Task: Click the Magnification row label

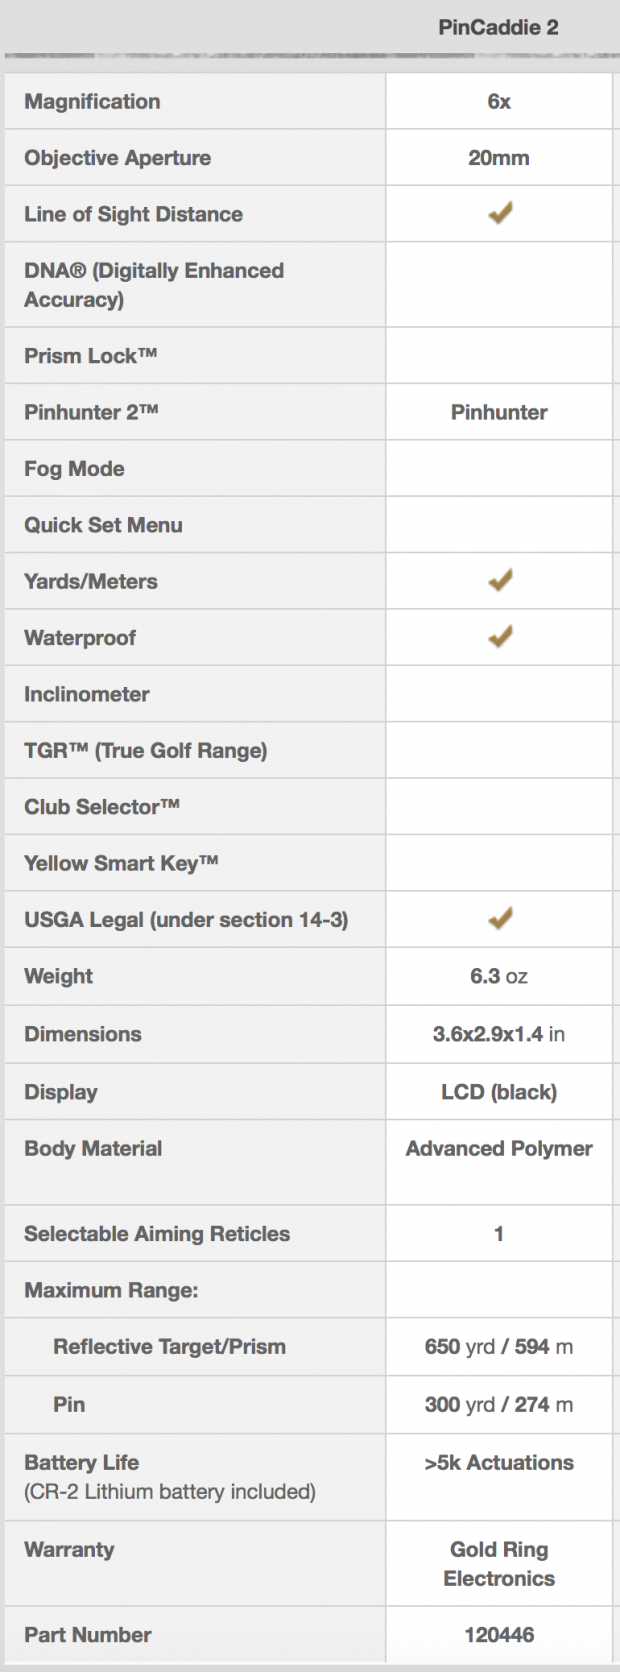Action: click(x=92, y=101)
